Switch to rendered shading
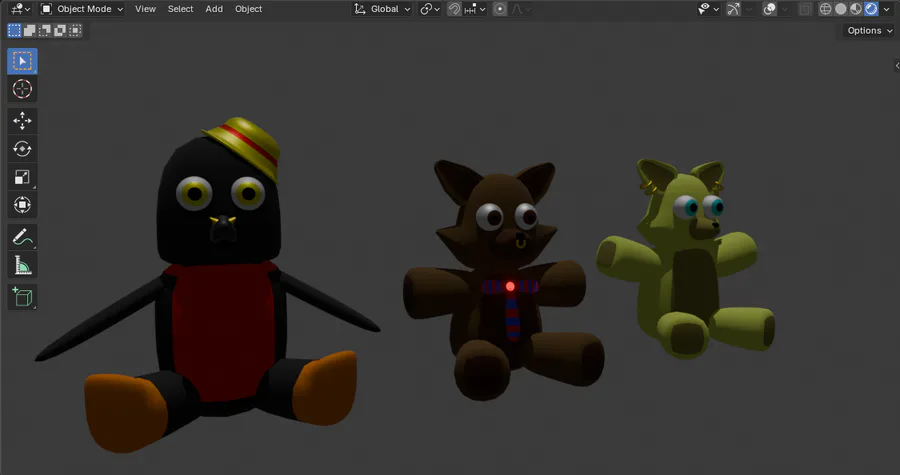Viewport: 900px width, 475px height. 871,9
